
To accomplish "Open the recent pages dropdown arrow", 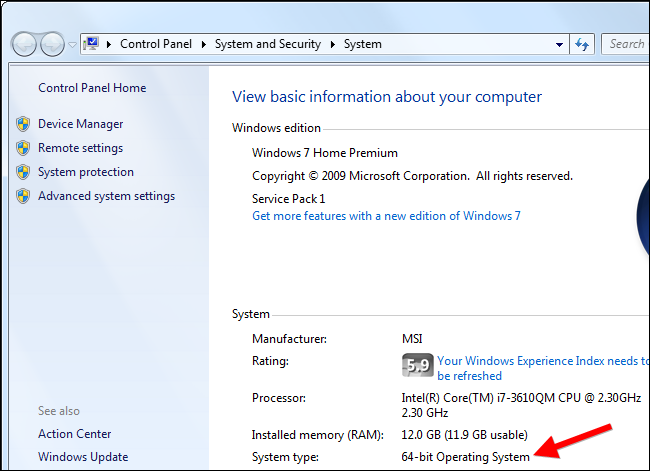I will tap(72, 45).
